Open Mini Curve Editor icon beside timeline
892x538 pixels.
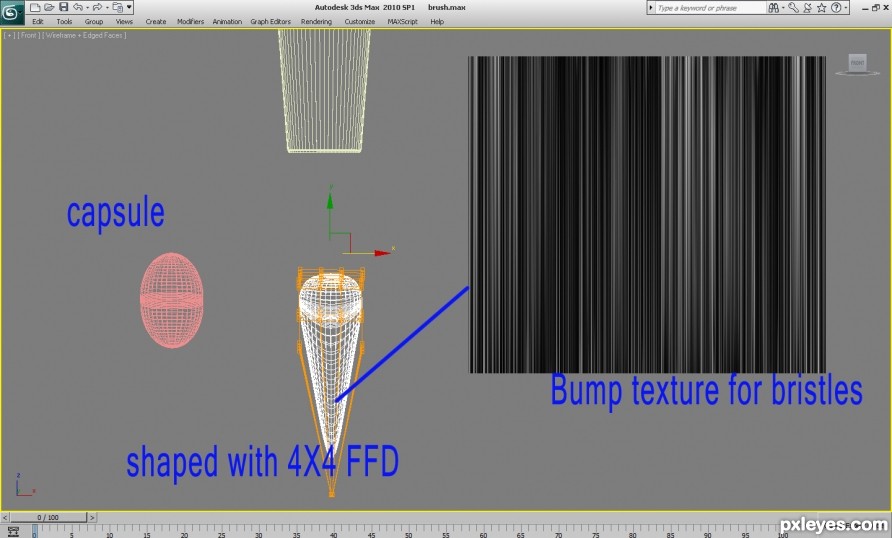tap(13, 532)
